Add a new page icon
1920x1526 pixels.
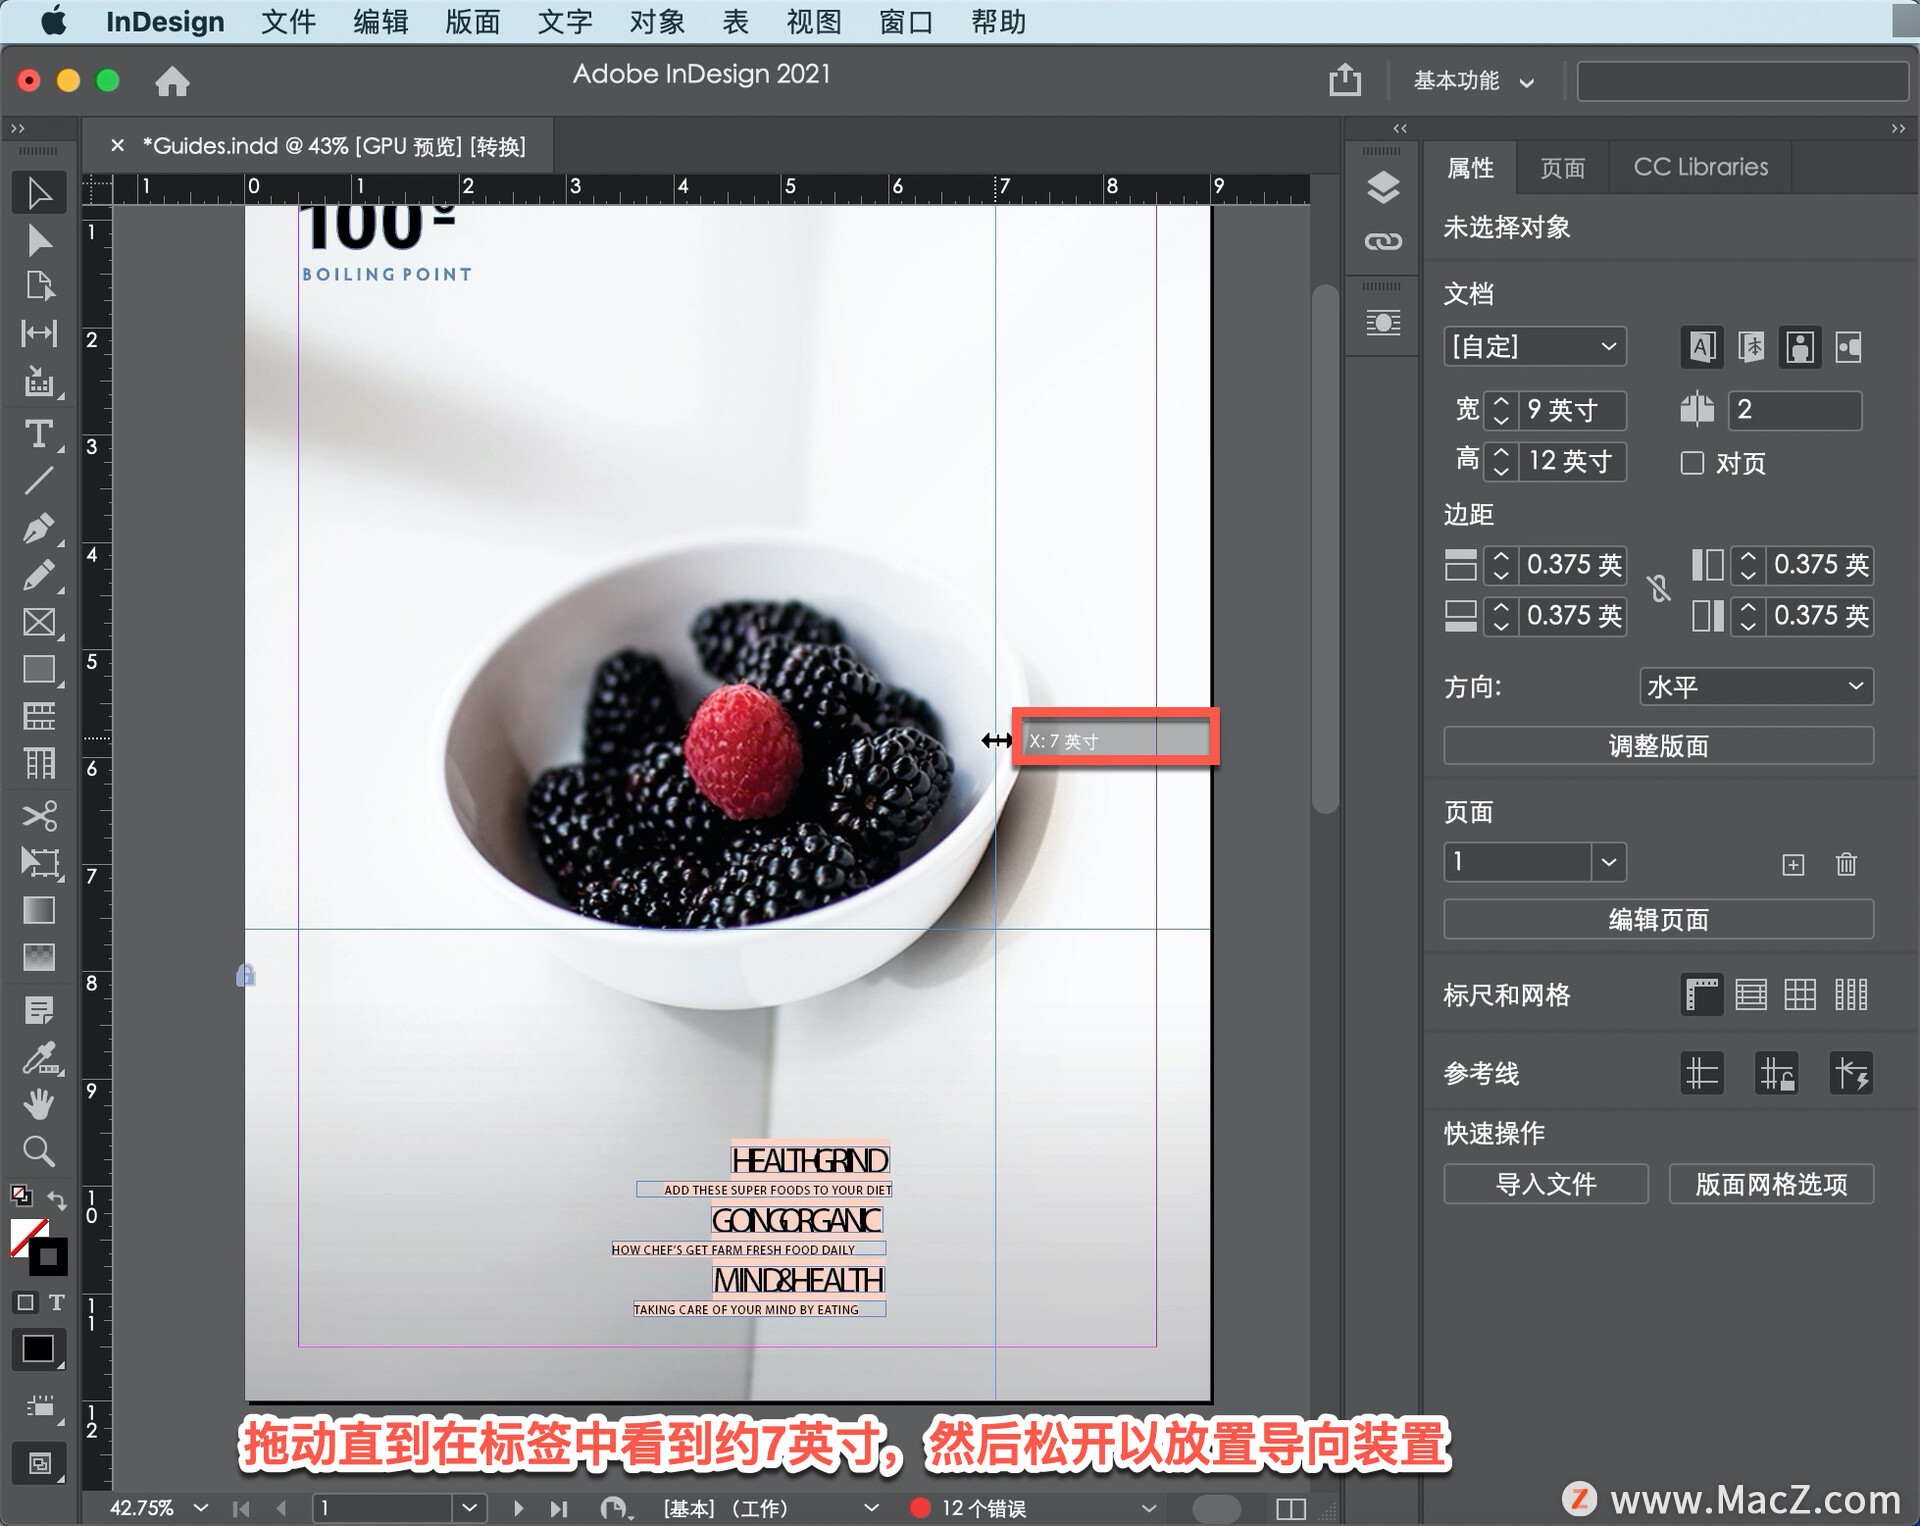coord(1793,864)
